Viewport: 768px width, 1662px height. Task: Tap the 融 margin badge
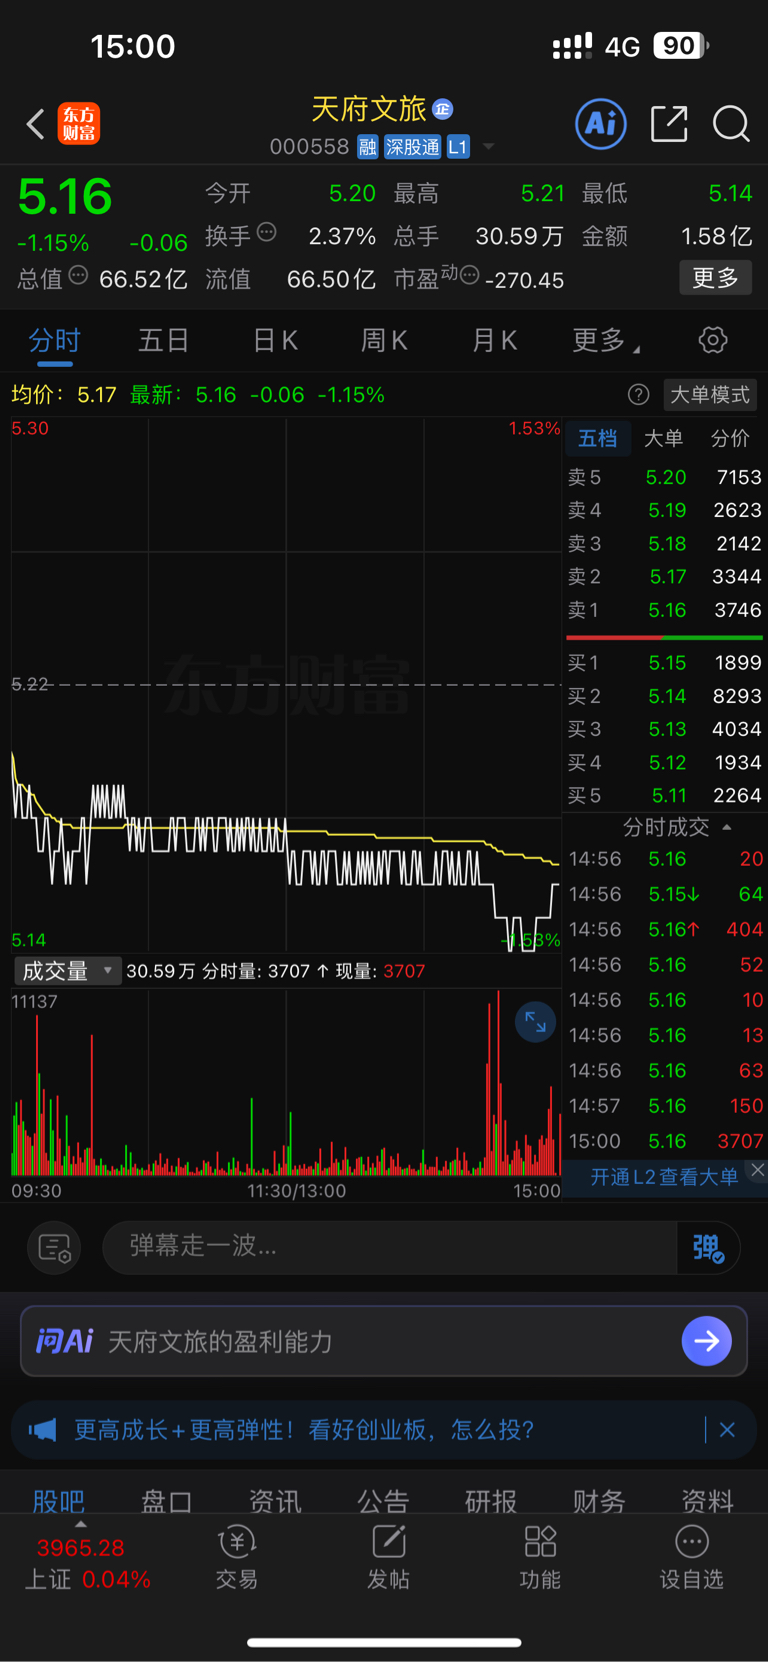tap(367, 147)
